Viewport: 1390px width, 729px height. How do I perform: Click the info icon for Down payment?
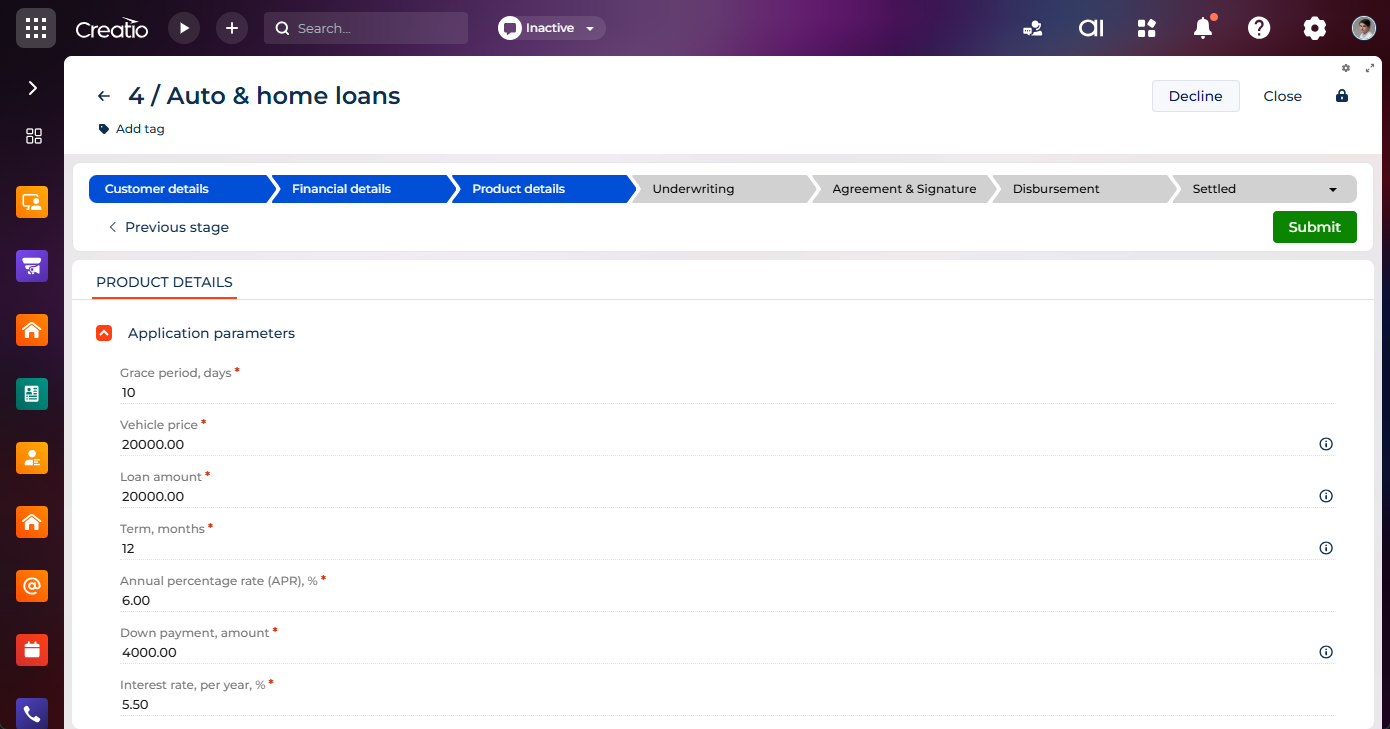pos(1326,652)
